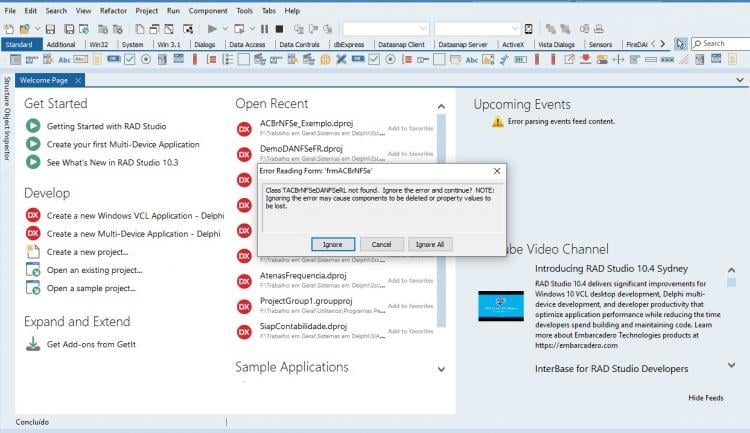This screenshot has width=750, height=433.
Task: Click the palette selection arrow cursor icon
Action: (680, 44)
